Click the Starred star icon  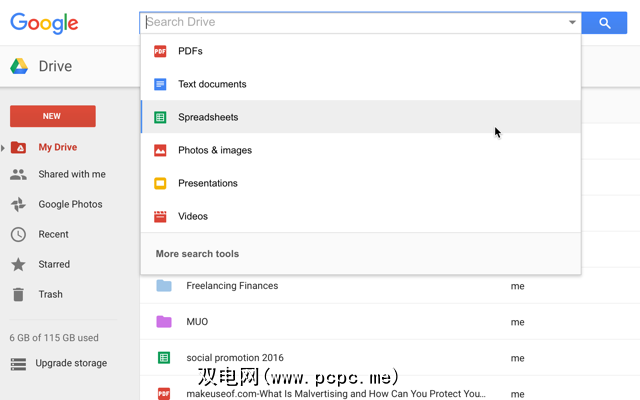pos(18,264)
